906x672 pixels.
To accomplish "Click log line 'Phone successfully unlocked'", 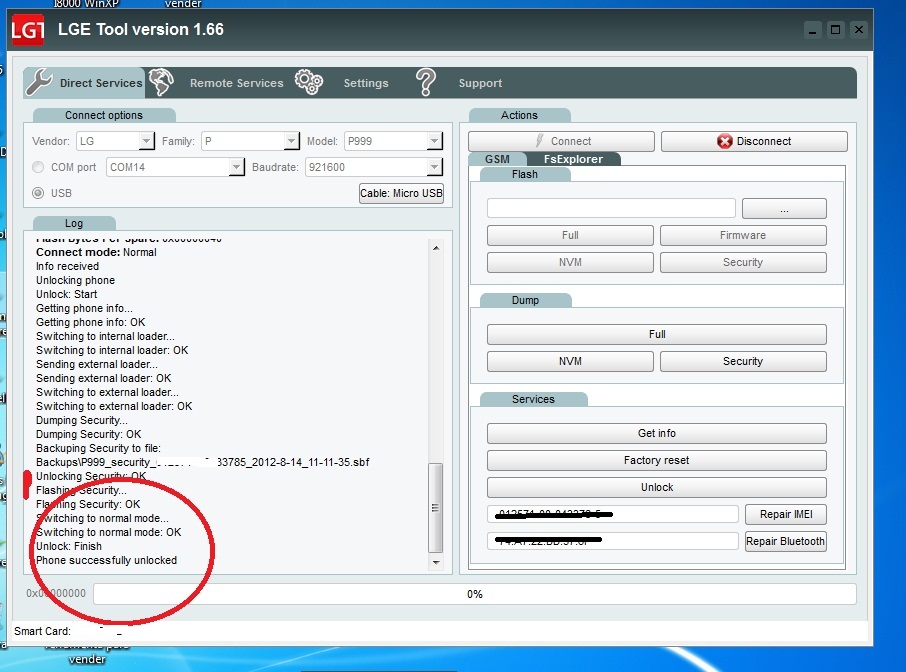I will tap(106, 560).
